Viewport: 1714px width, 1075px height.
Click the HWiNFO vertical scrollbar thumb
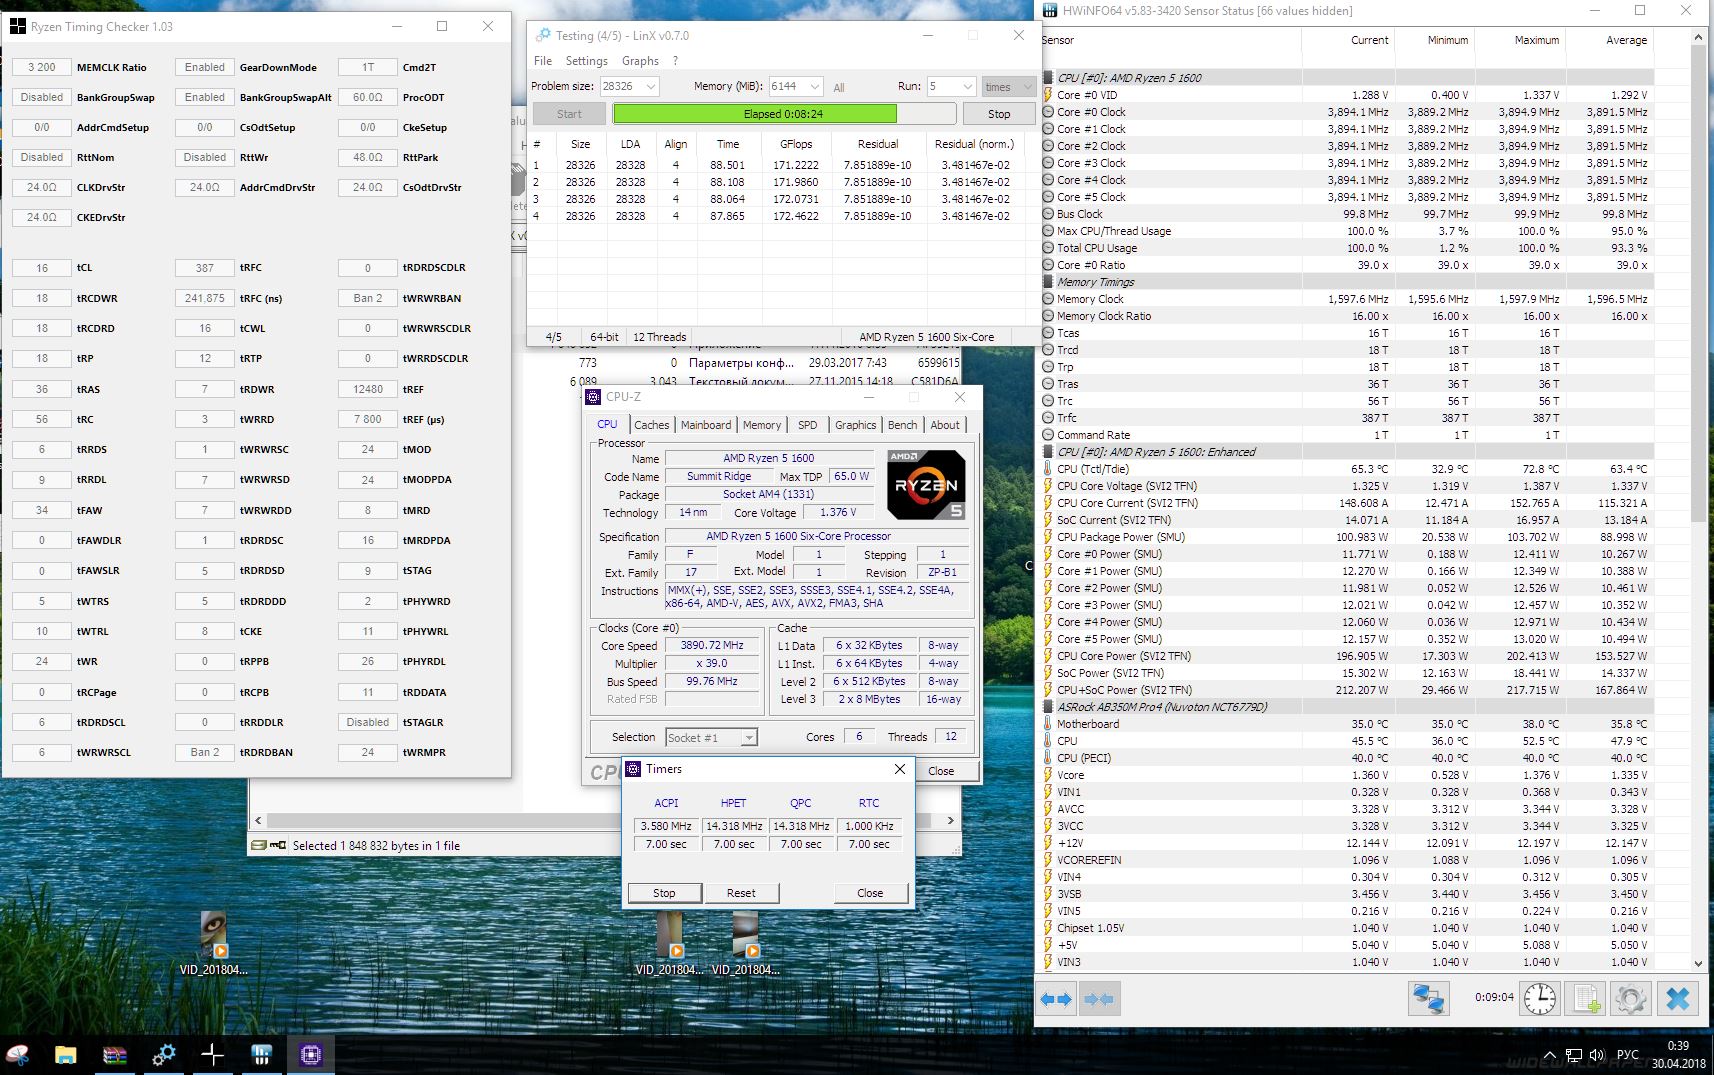click(1698, 283)
